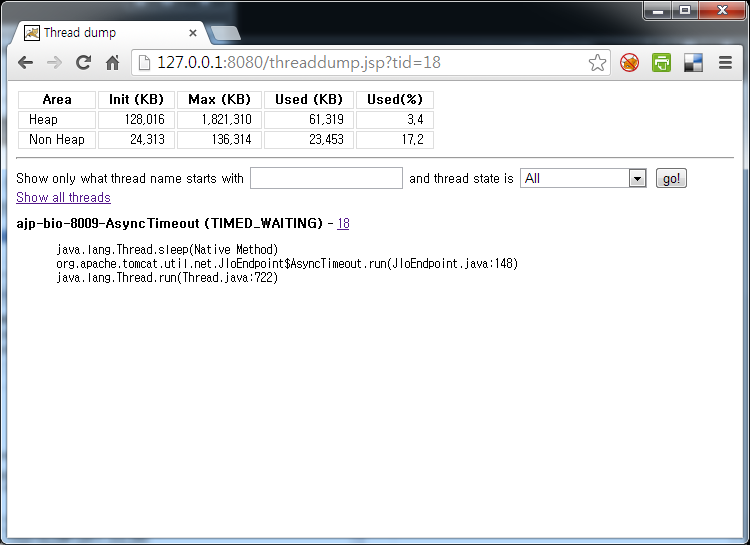Click the Used(%) column header
This screenshot has width=750, height=545.
coord(394,100)
